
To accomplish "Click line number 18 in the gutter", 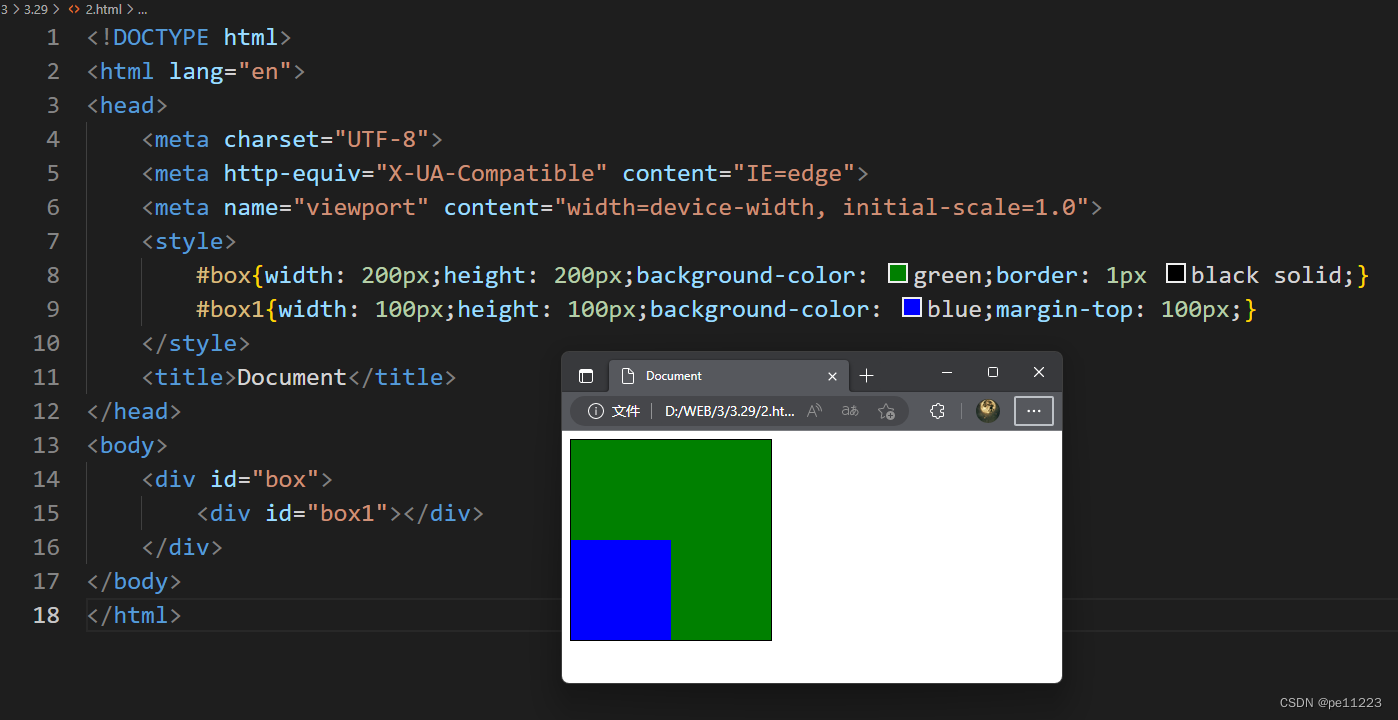I will point(46,615).
